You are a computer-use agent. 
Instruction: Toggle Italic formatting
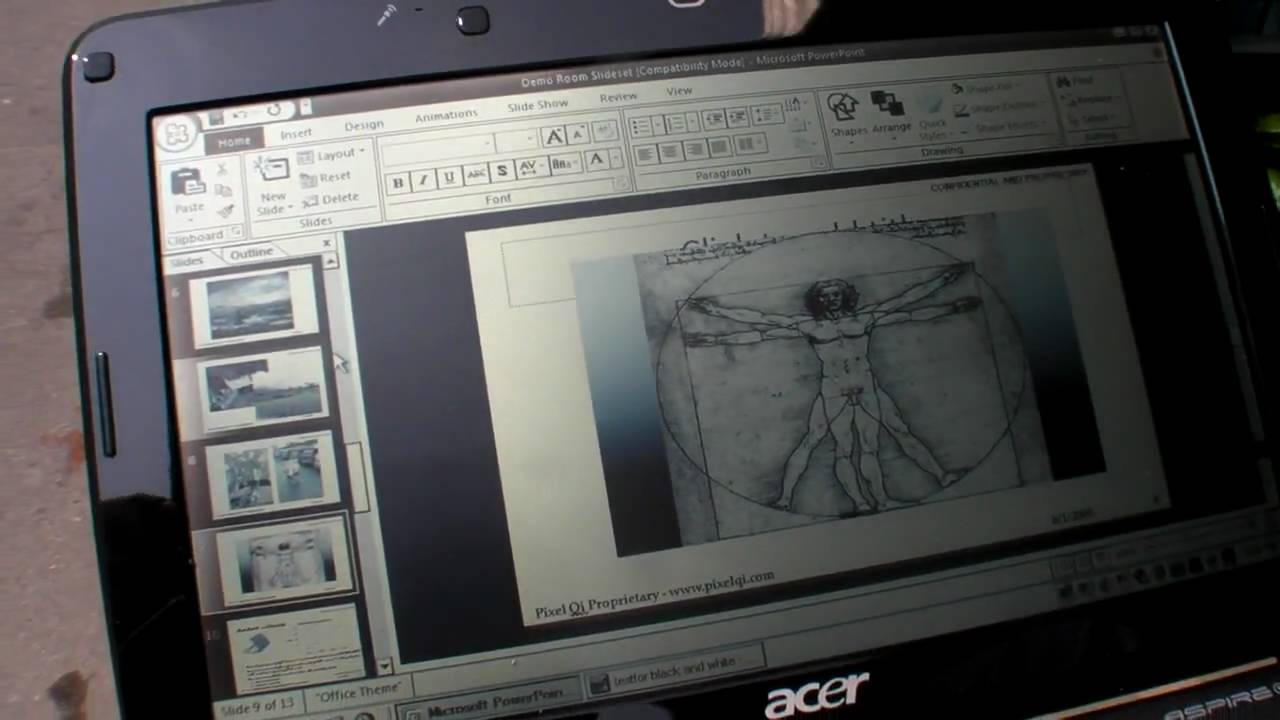[424, 179]
